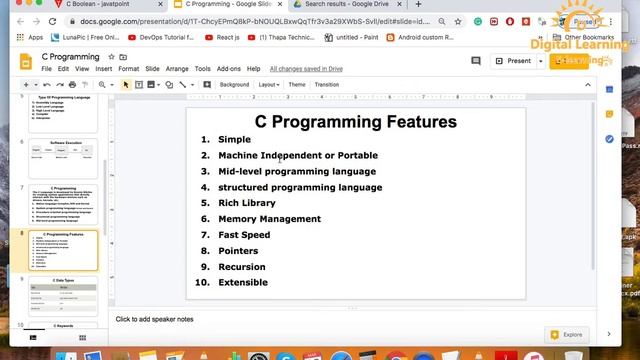Open comment history speech bubble
The width and height of the screenshot is (640, 360).
(476, 61)
